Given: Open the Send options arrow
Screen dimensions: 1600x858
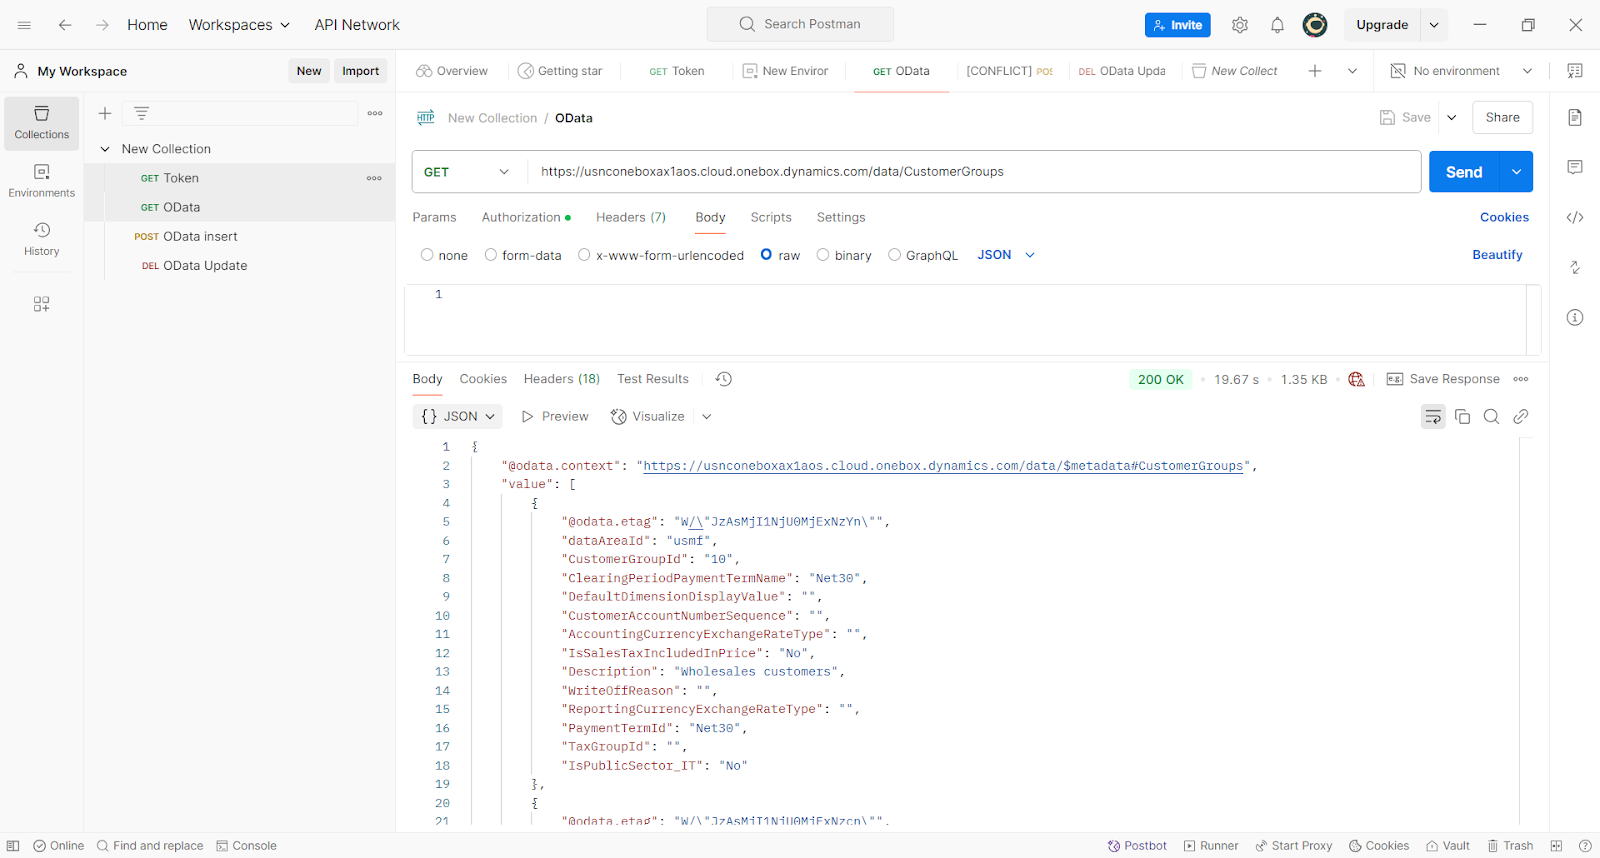Looking at the screenshot, I should tap(1516, 172).
